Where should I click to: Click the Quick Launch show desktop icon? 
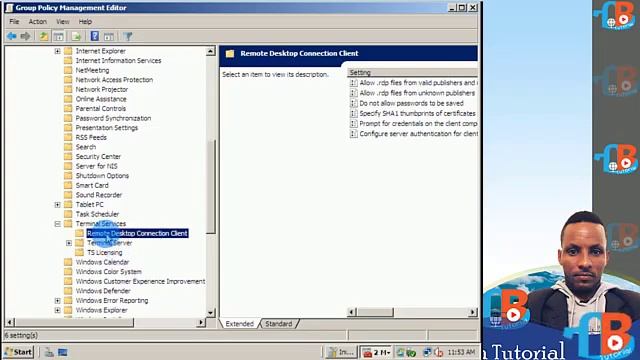click(49, 352)
